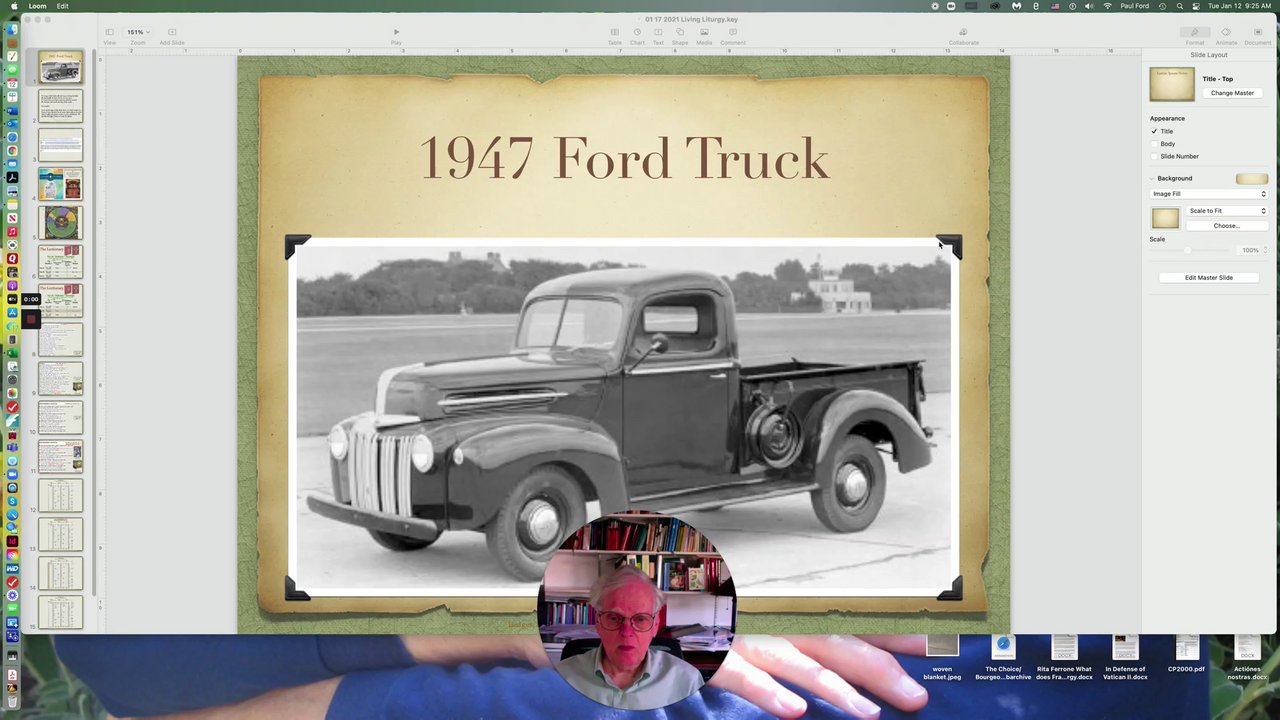Click the background image preview well
The width and height of the screenshot is (1280, 720).
coord(1165,218)
